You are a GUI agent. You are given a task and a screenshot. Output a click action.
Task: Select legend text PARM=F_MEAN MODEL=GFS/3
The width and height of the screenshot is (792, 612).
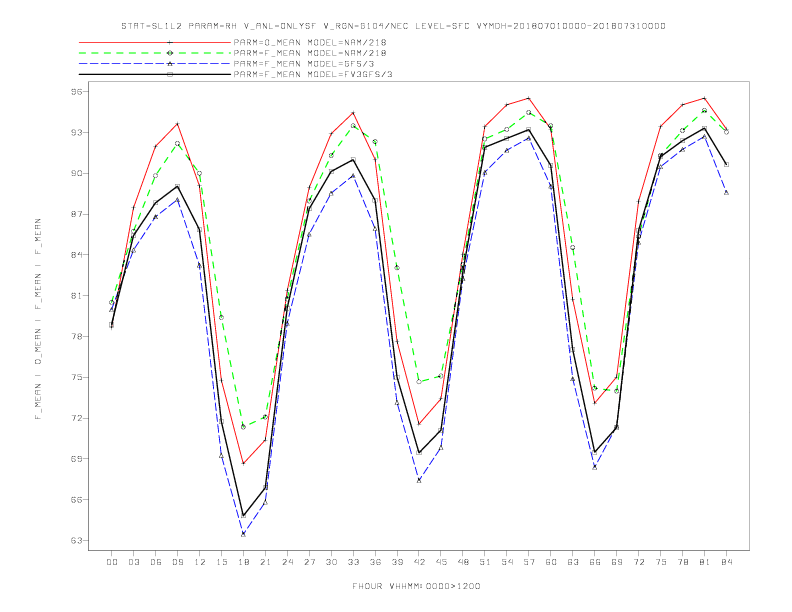[304, 64]
